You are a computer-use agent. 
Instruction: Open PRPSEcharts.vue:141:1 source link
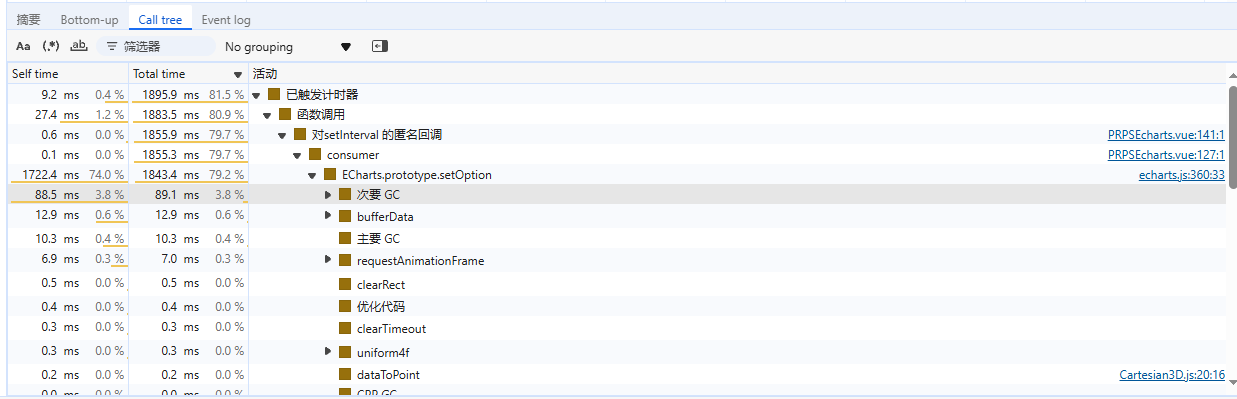(1167, 135)
